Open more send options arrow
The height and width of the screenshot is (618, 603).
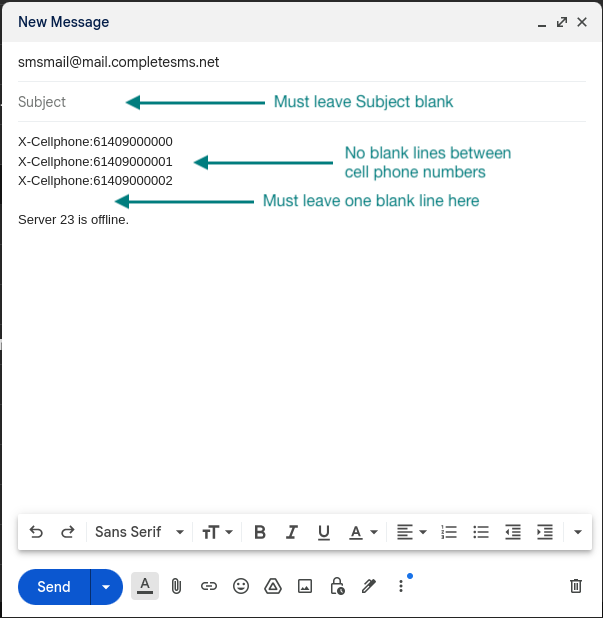(106, 587)
